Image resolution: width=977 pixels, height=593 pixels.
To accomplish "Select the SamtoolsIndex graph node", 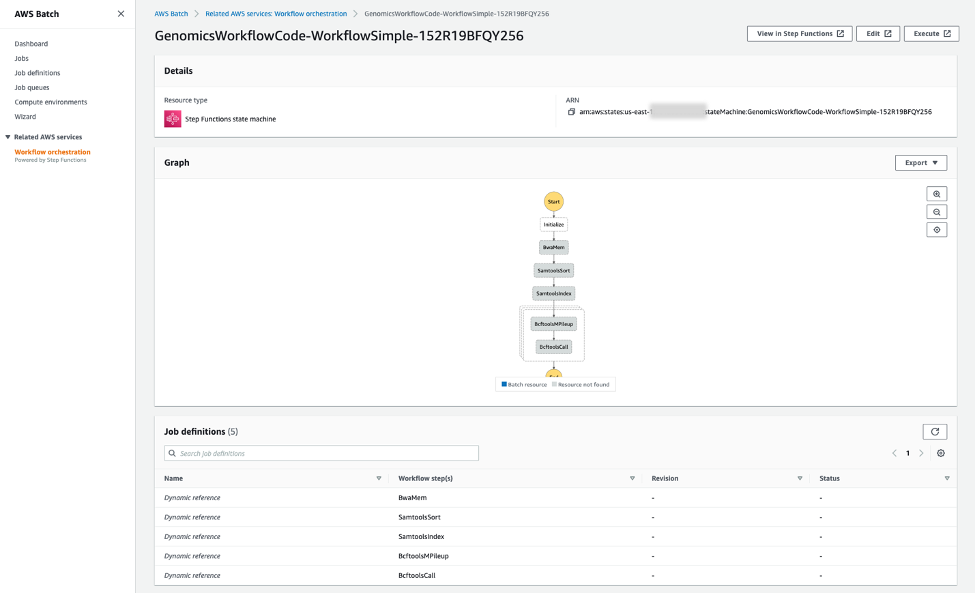I will point(553,293).
